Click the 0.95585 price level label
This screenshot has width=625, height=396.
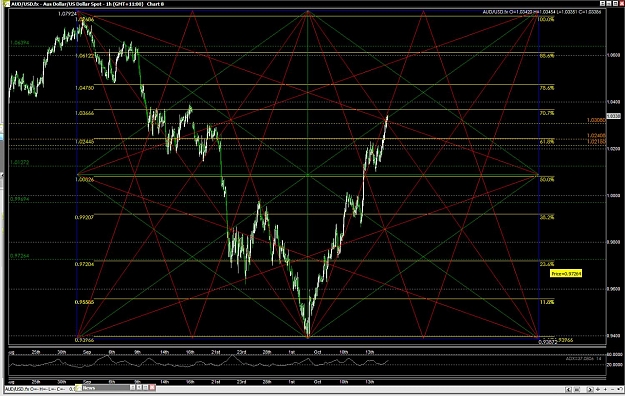[x=85, y=302]
